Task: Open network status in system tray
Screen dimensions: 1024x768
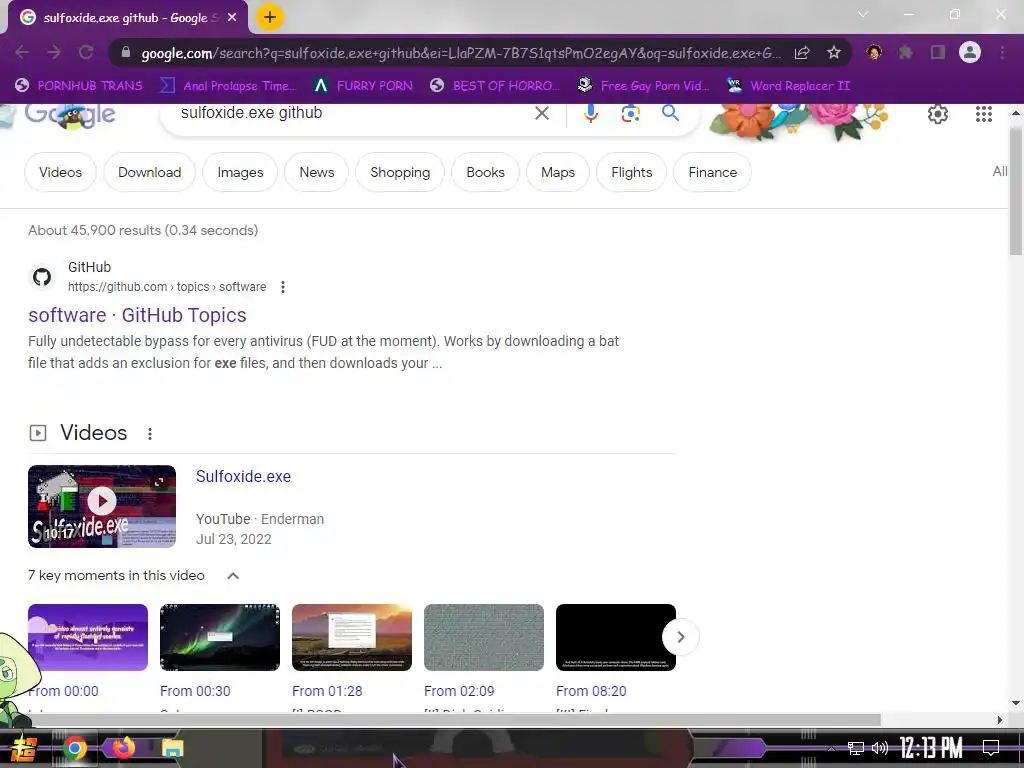Action: pyautogui.click(x=856, y=748)
